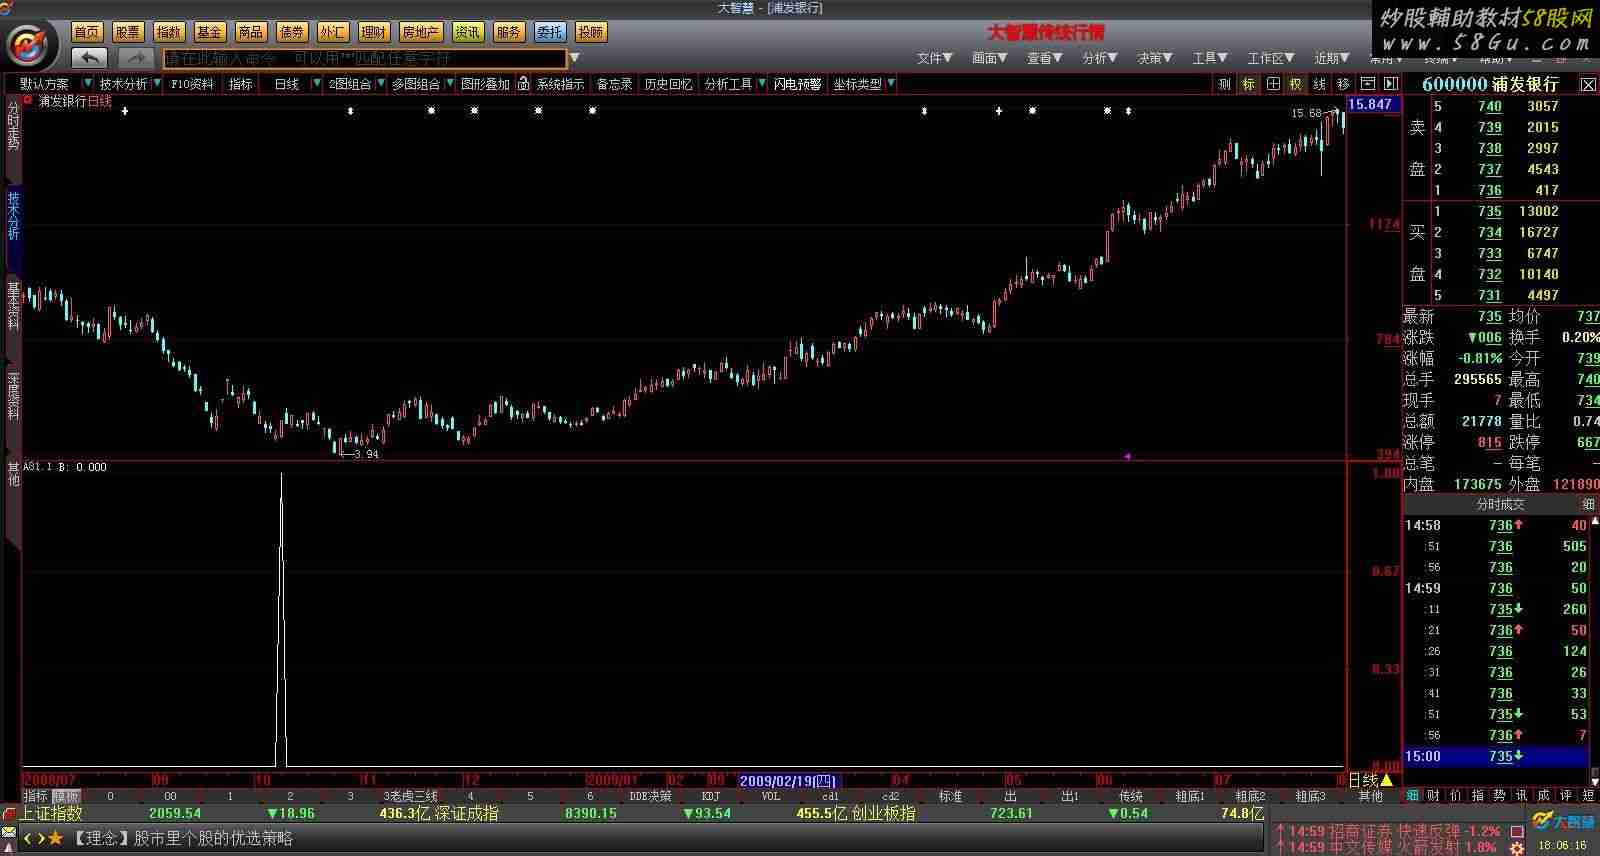Go back with the left arrow button
The image size is (1600, 856).
click(90, 58)
